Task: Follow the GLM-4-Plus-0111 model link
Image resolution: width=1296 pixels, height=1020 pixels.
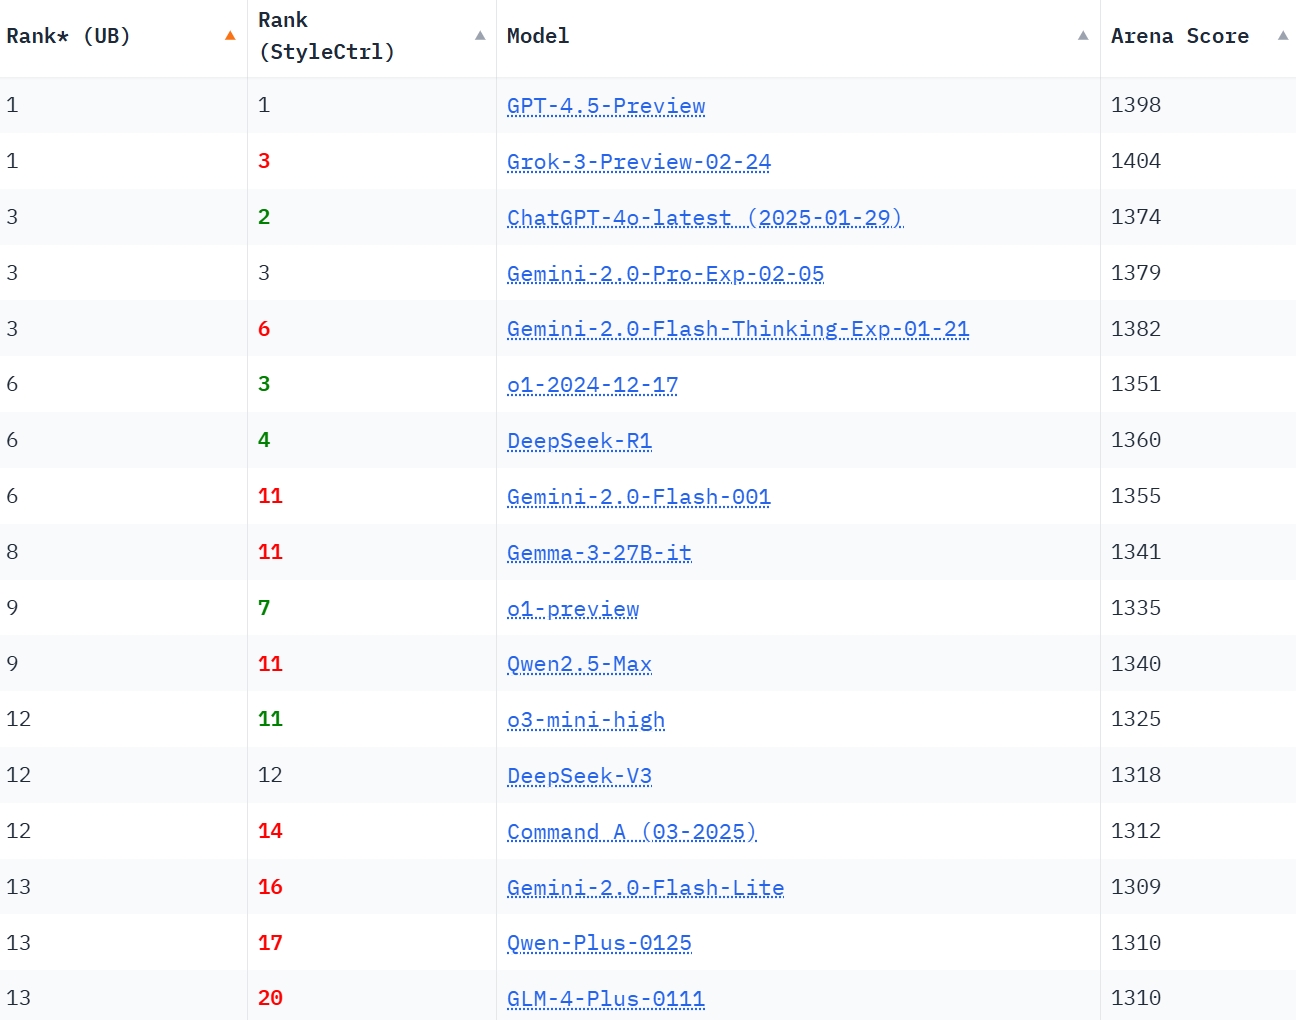Action: pyautogui.click(x=606, y=999)
